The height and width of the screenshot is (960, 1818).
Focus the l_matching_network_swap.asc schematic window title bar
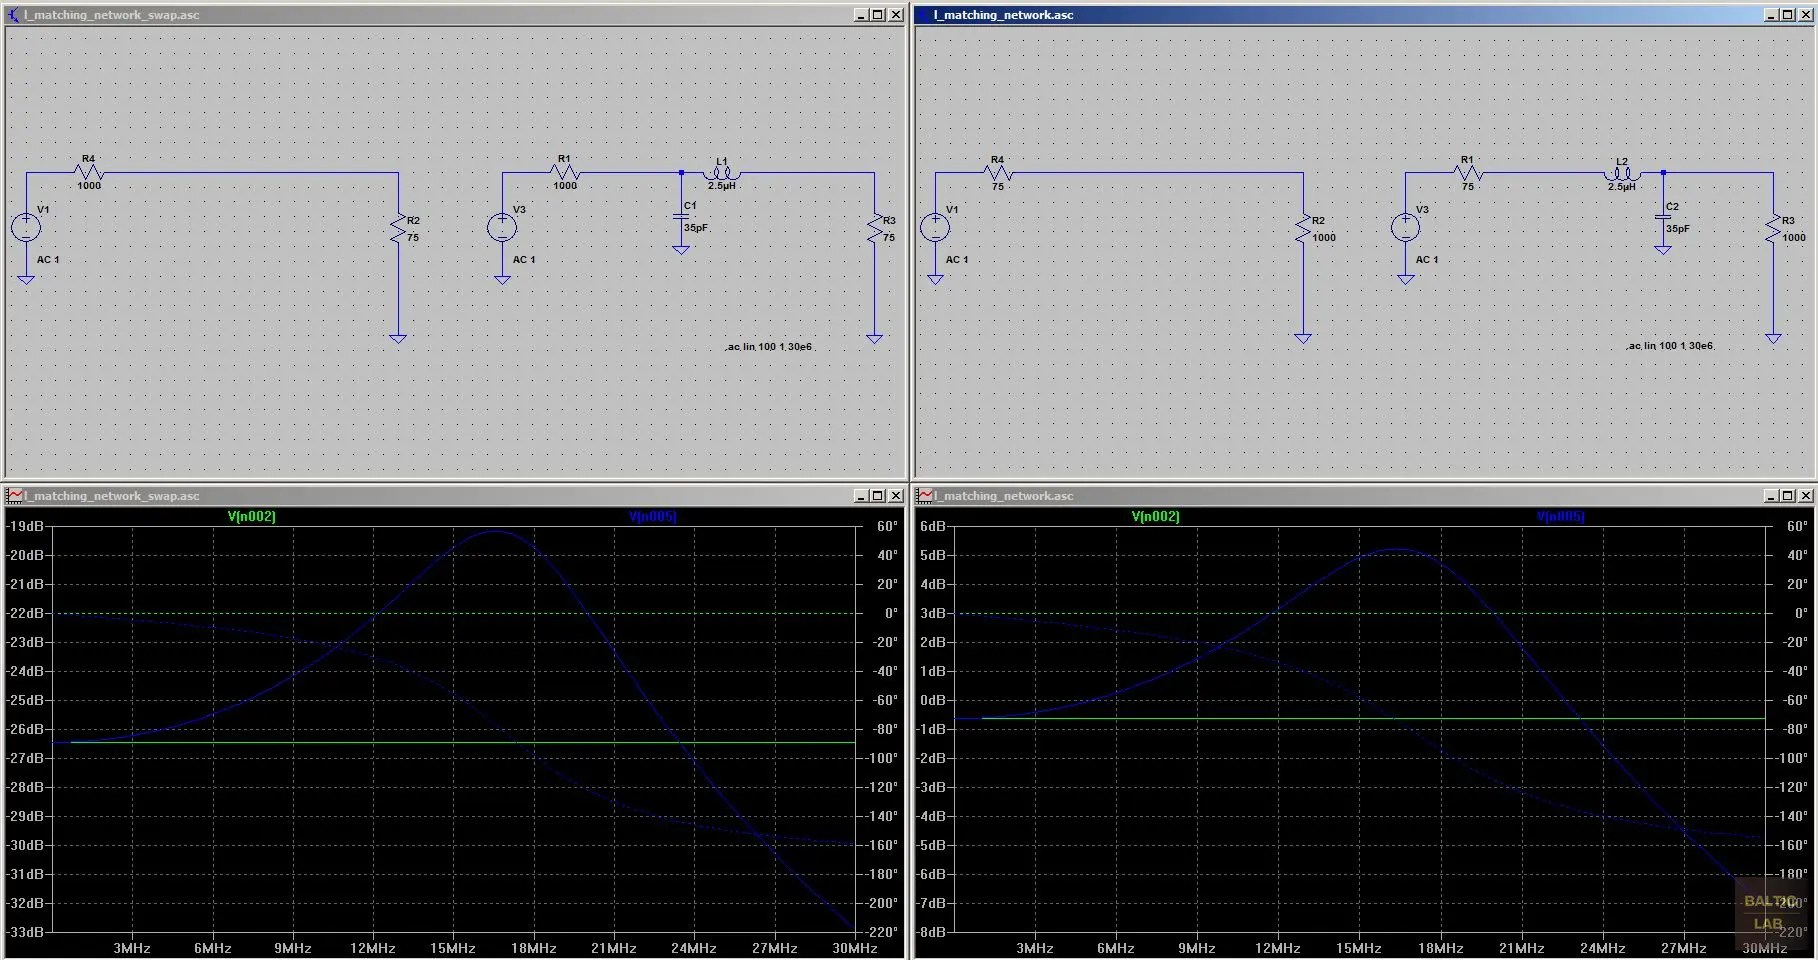[x=400, y=15]
